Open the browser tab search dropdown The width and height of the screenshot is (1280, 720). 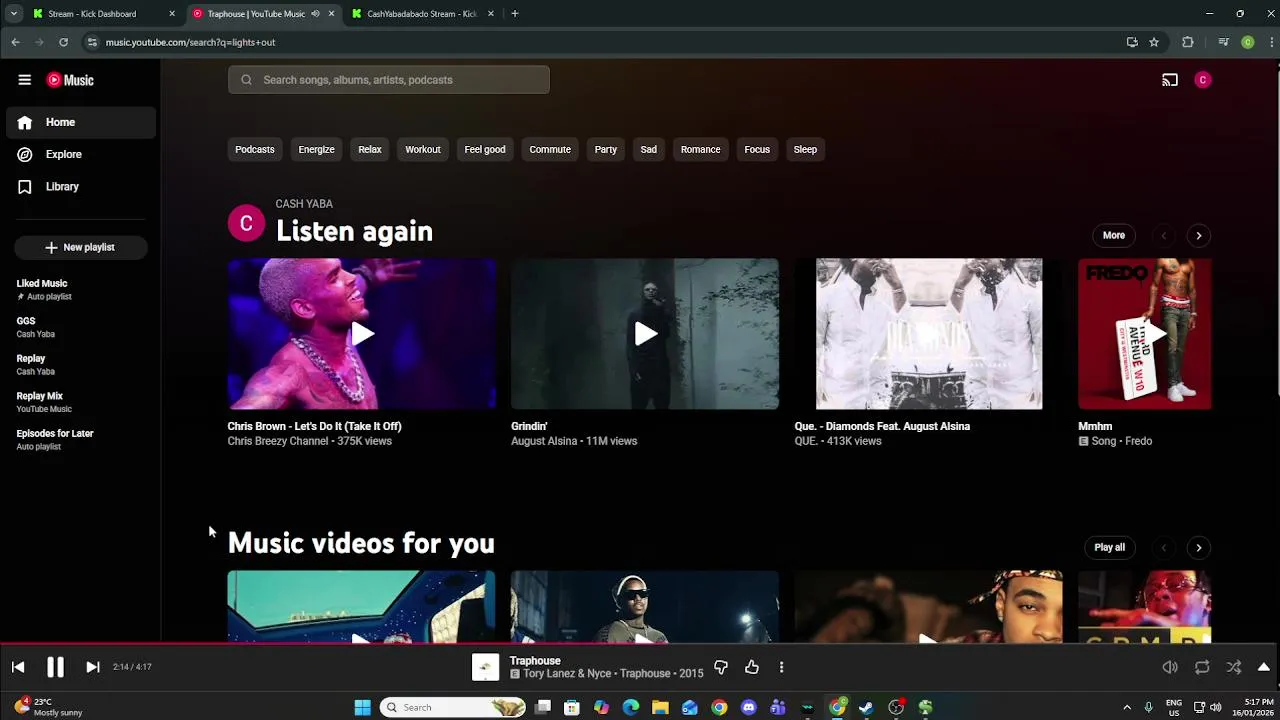(x=13, y=14)
